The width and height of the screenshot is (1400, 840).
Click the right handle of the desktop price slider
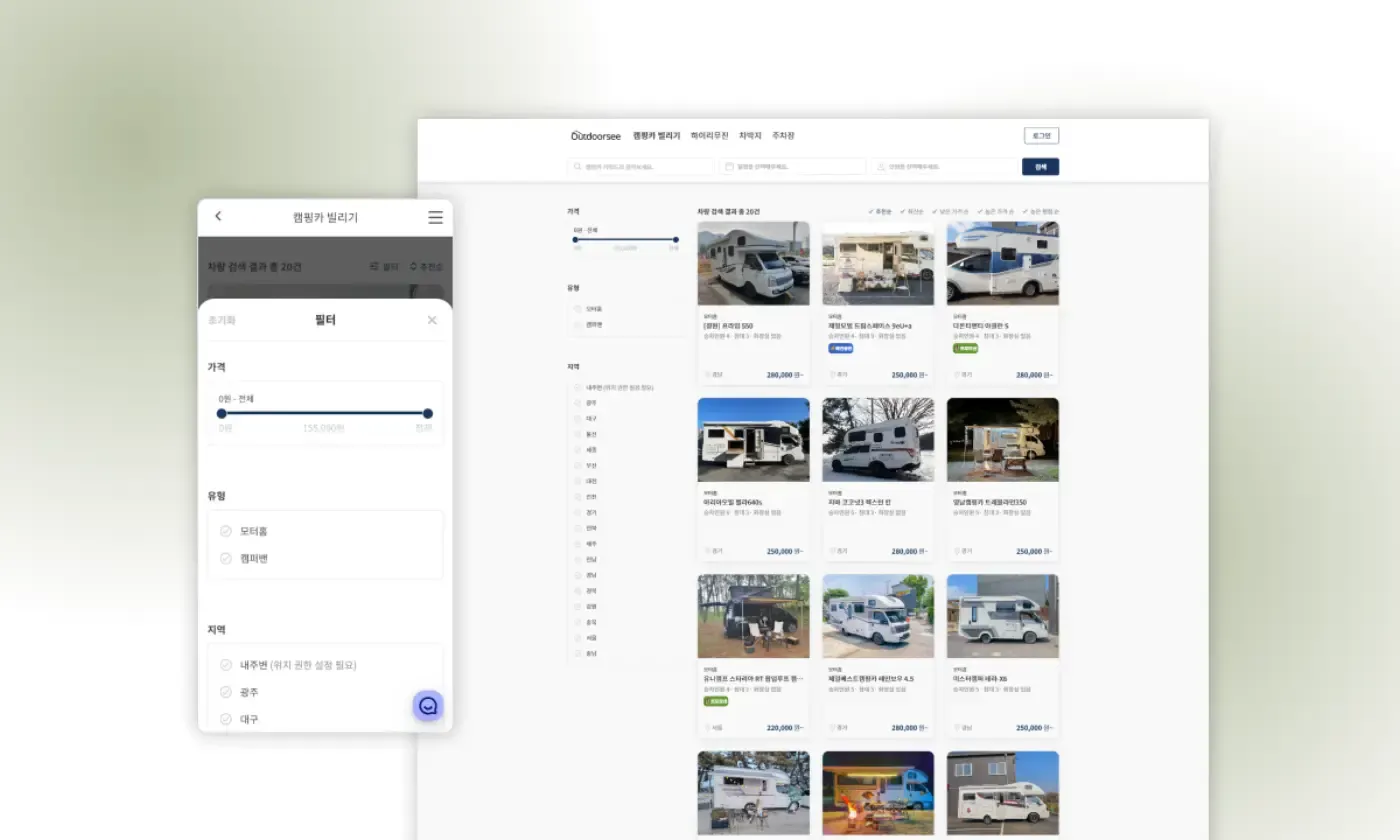coord(676,240)
